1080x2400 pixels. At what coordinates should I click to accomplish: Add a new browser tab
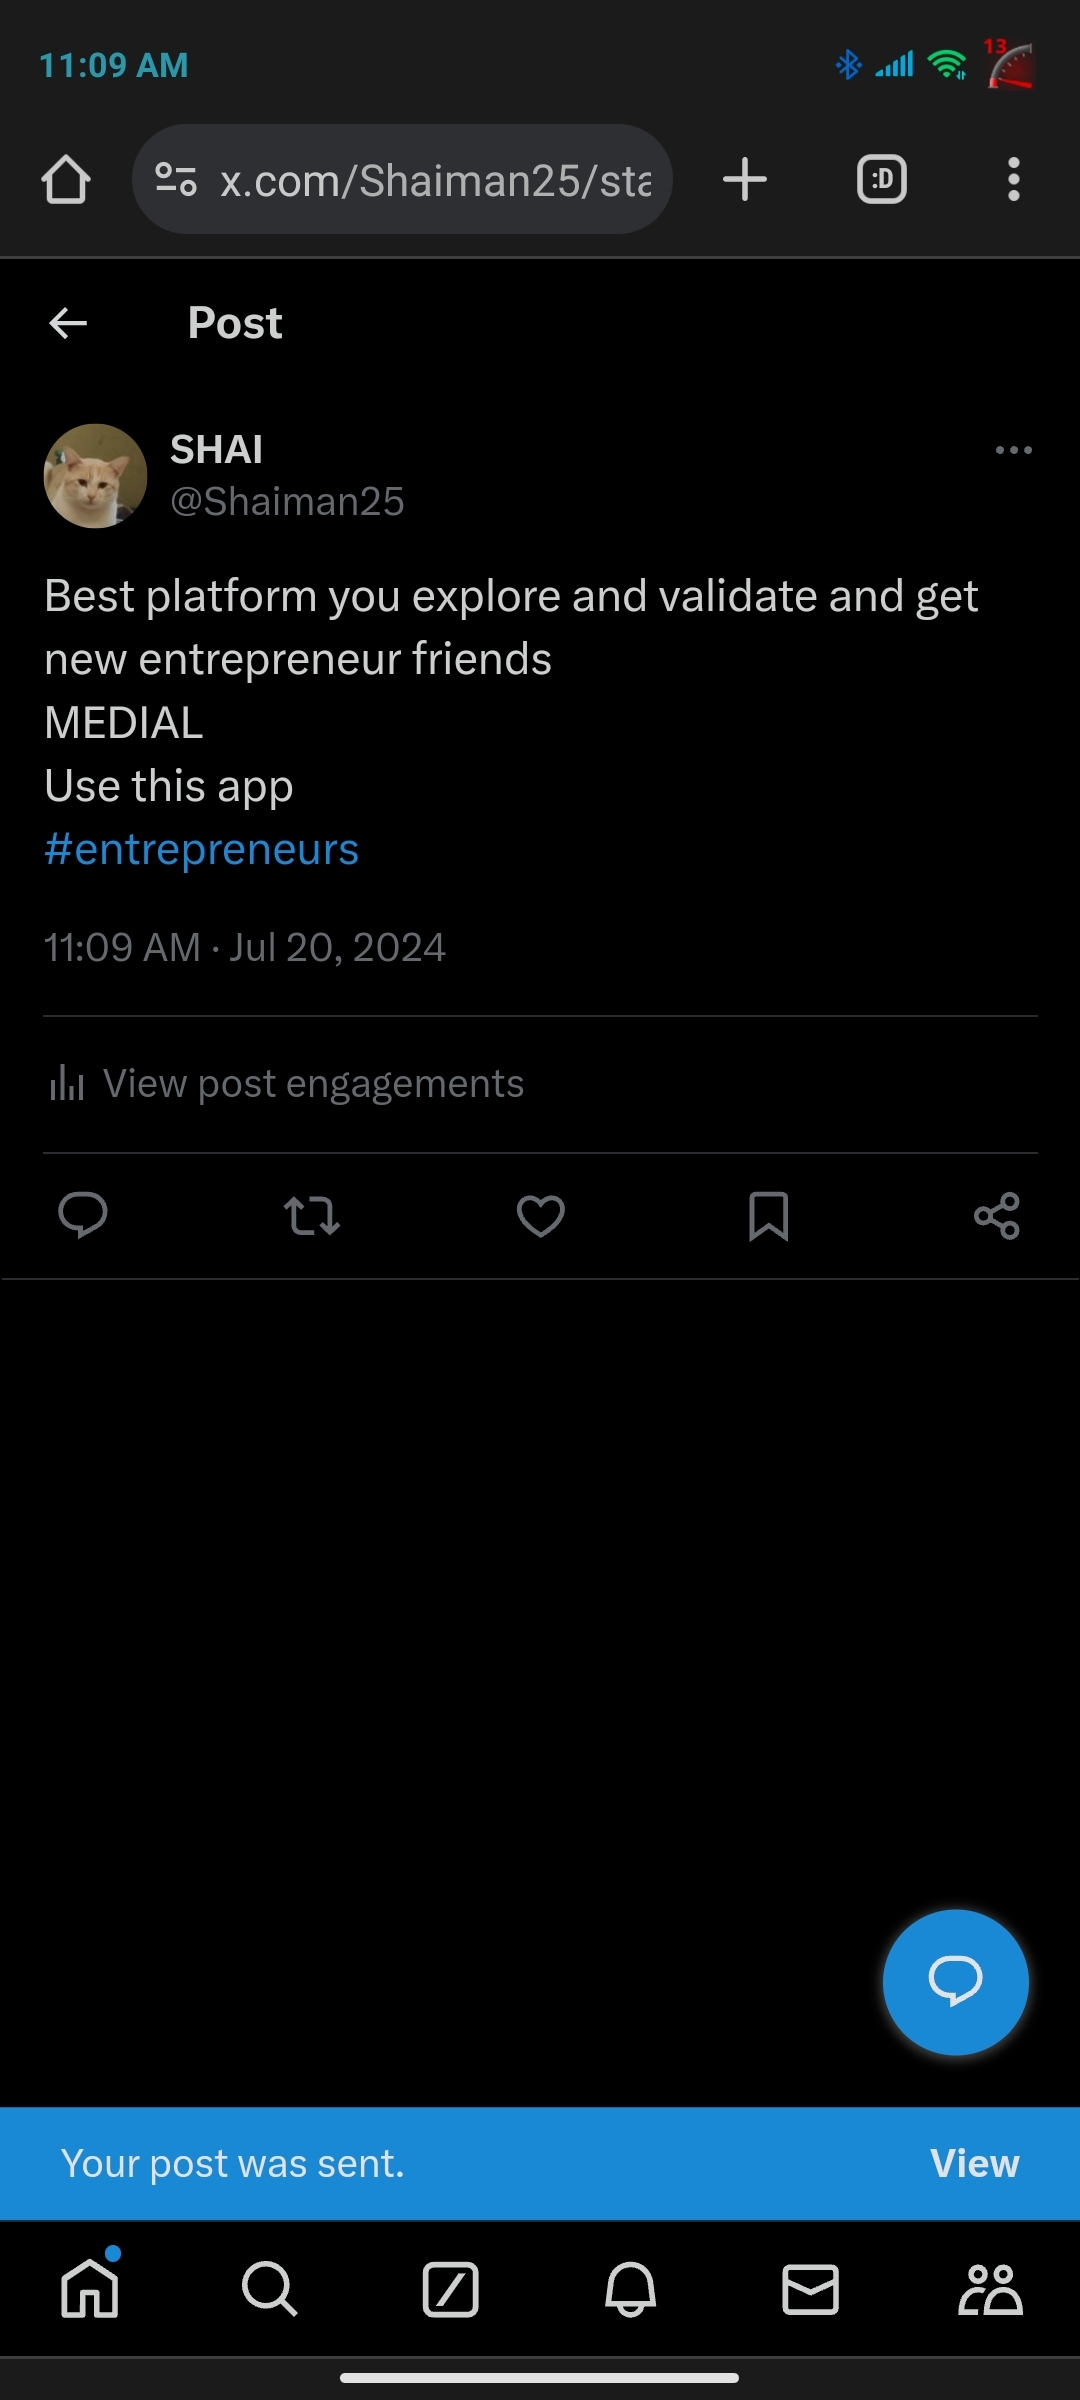point(745,180)
